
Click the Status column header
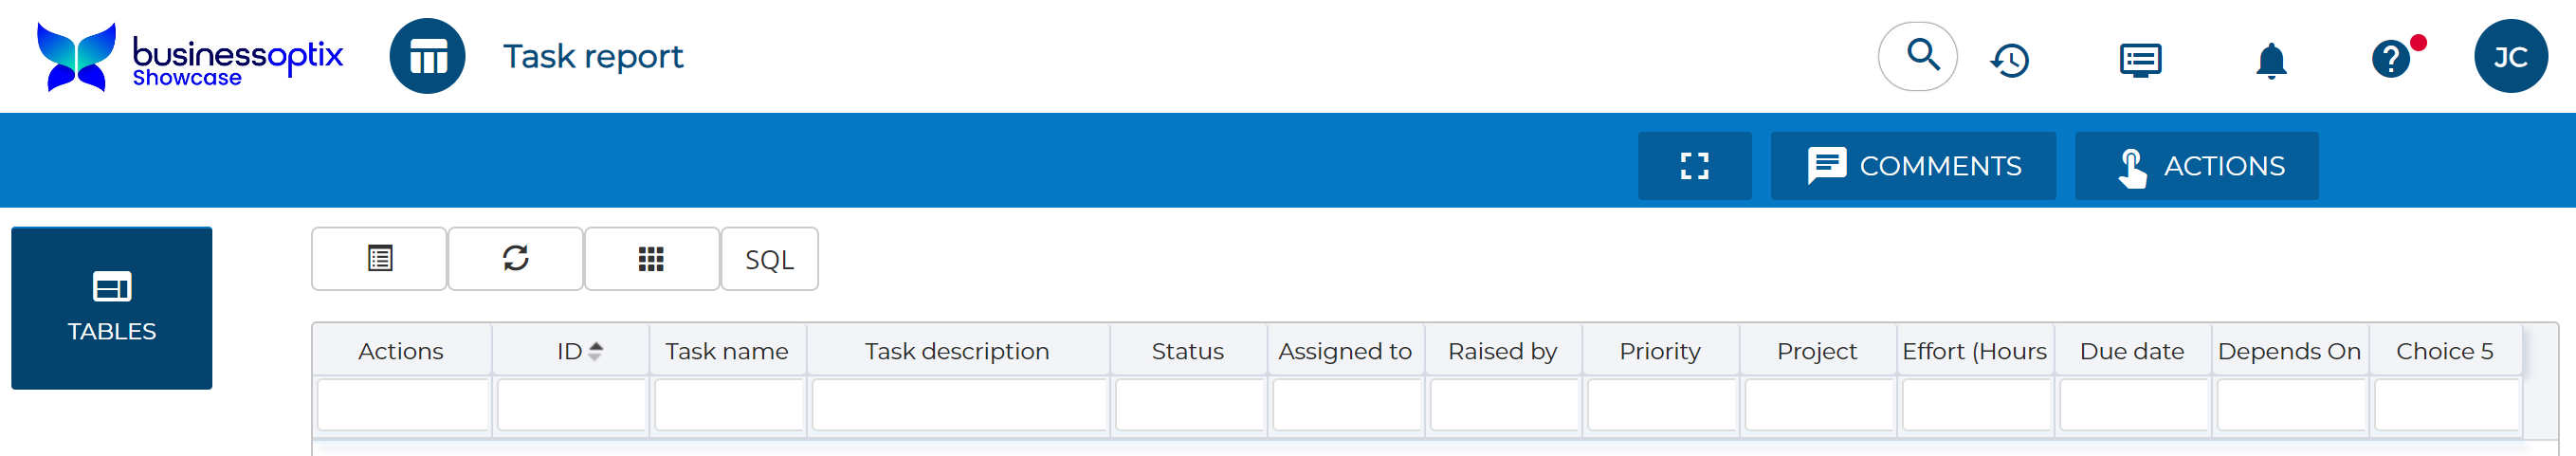(x=1187, y=351)
